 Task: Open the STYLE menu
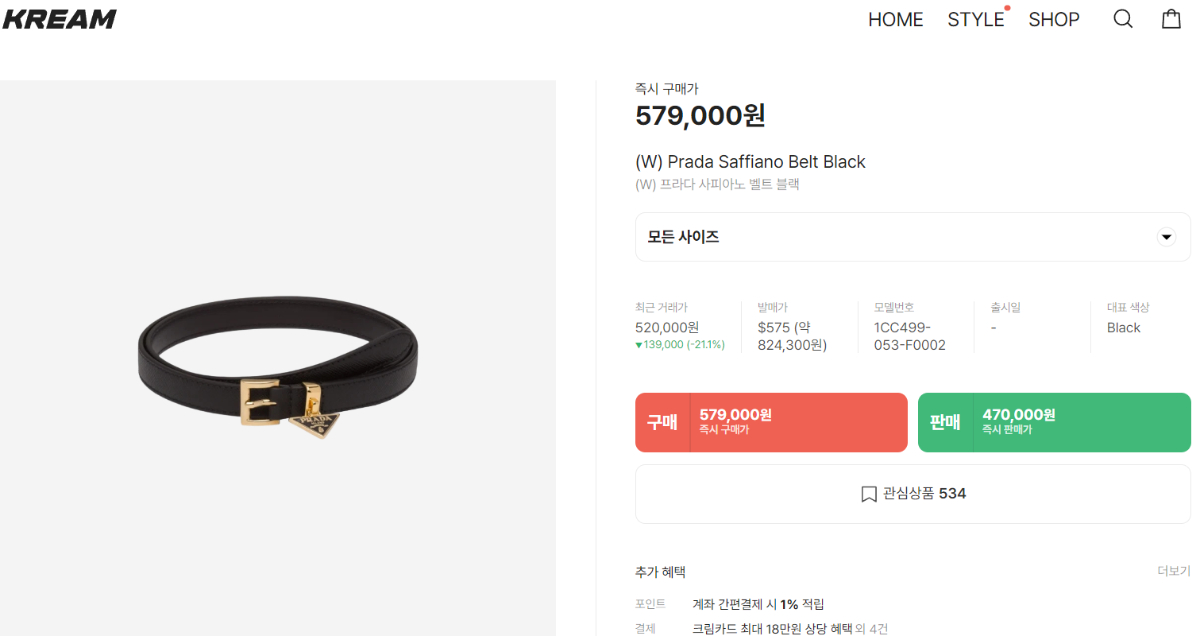pyautogui.click(x=975, y=19)
